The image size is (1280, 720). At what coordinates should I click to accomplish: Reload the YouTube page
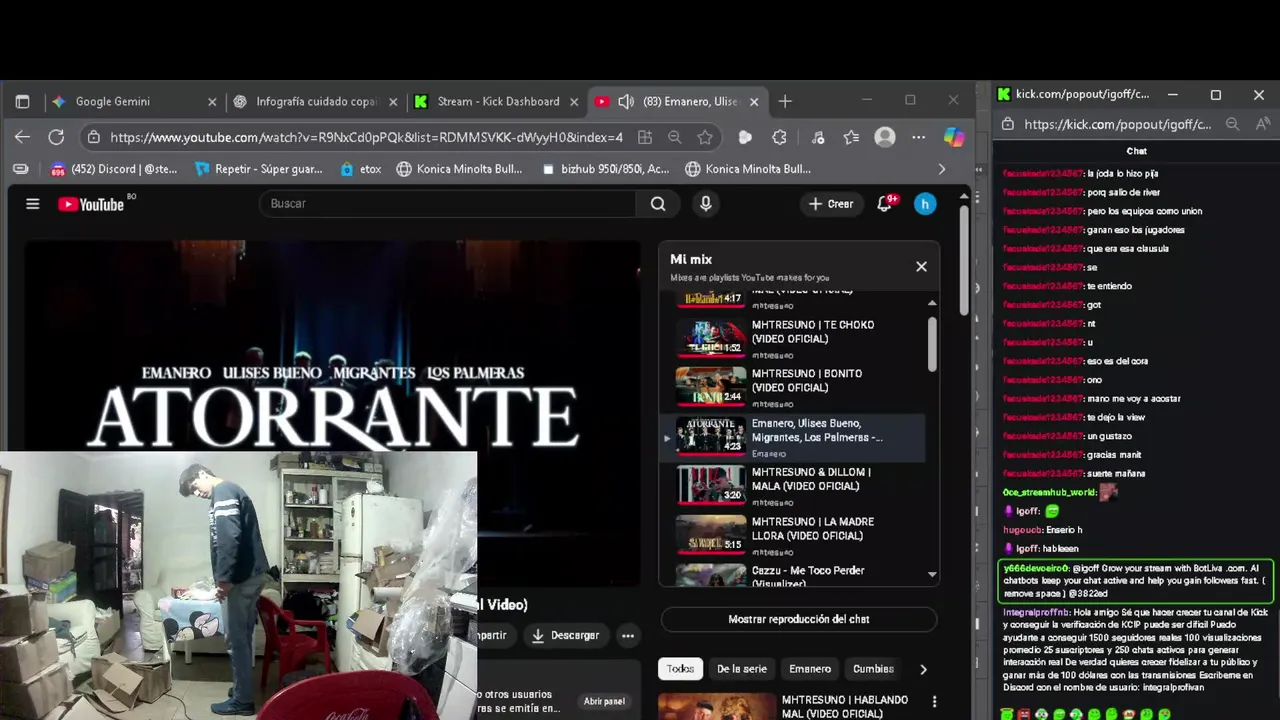56,137
